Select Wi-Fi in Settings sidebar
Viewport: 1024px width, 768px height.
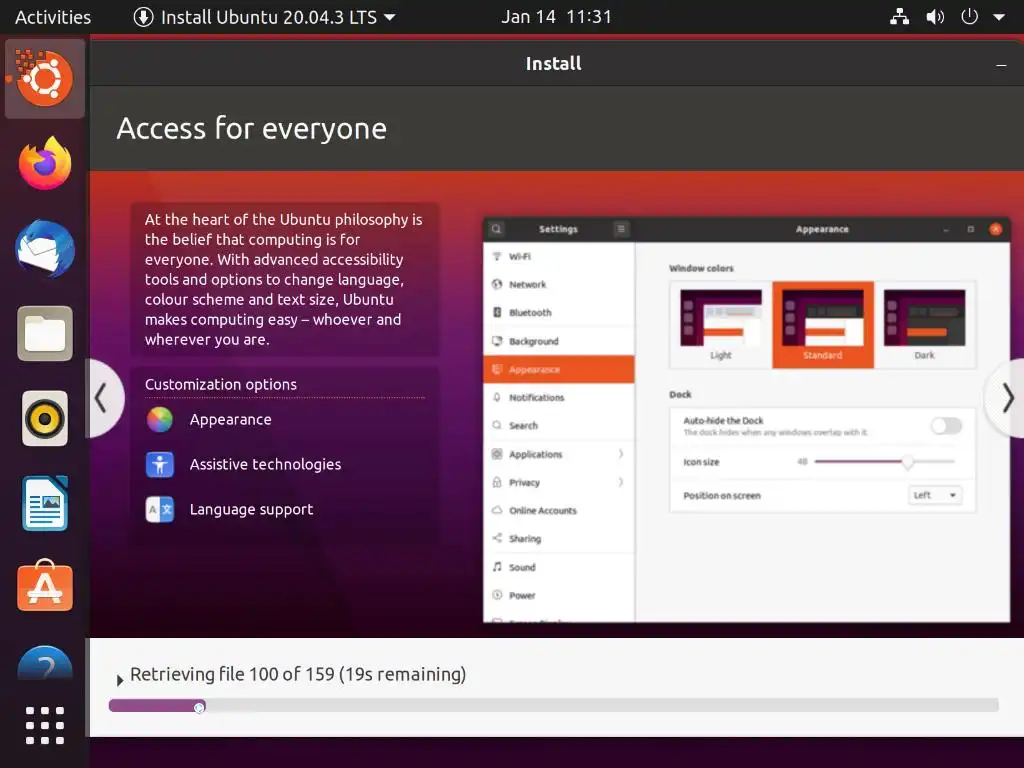pyautogui.click(x=558, y=256)
